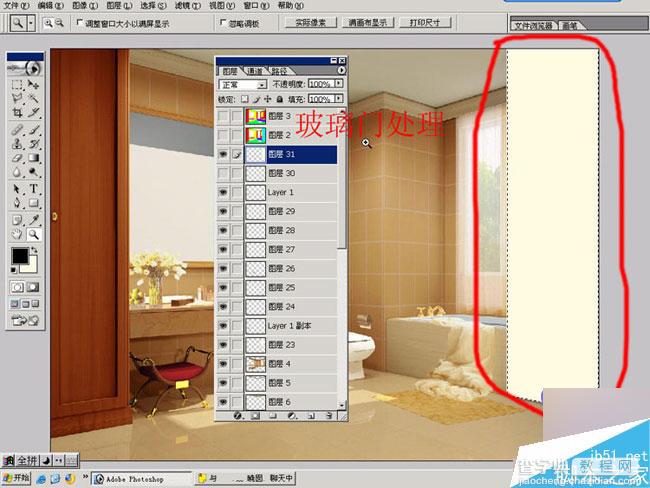Swap foreground and background colors
The image size is (650, 488).
pos(34,250)
